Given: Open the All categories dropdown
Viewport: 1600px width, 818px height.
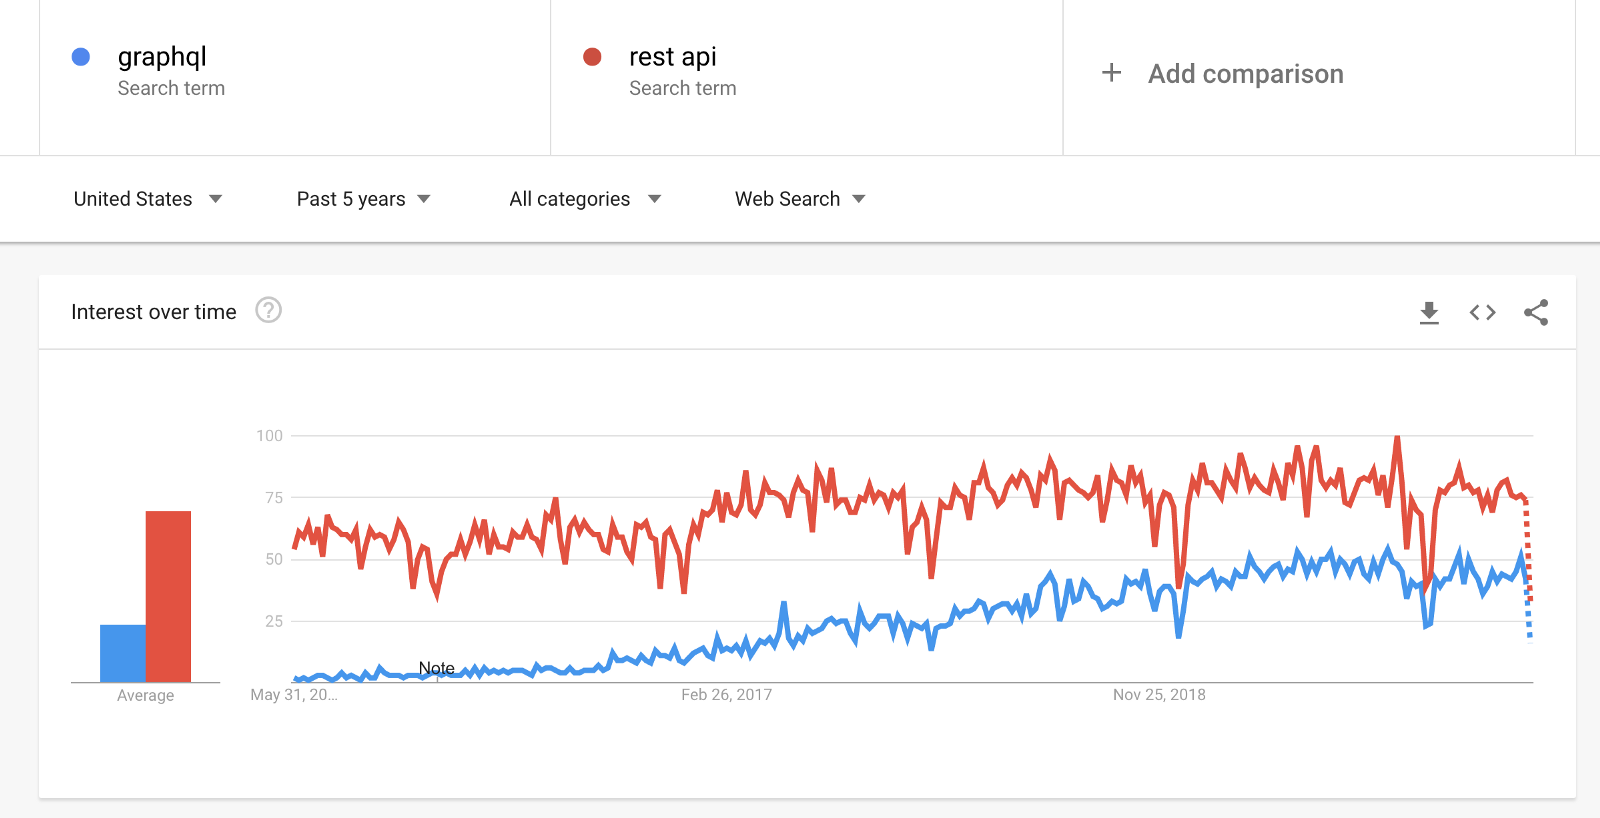Looking at the screenshot, I should tap(584, 199).
